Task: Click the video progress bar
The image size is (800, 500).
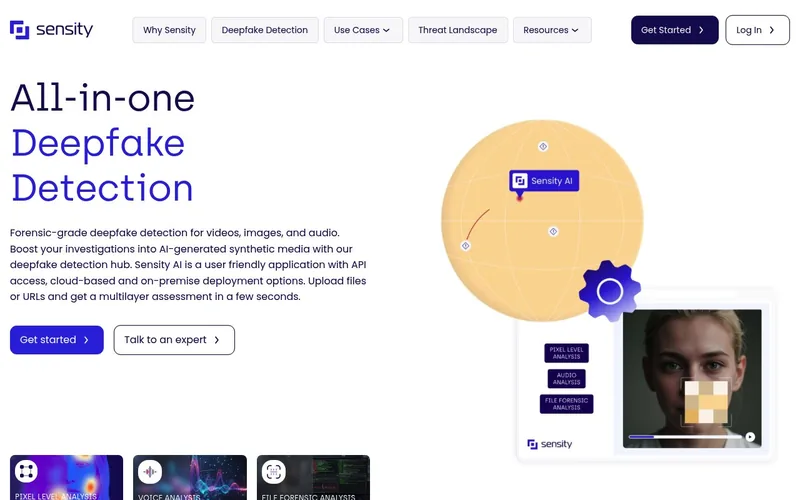Action: (685, 437)
